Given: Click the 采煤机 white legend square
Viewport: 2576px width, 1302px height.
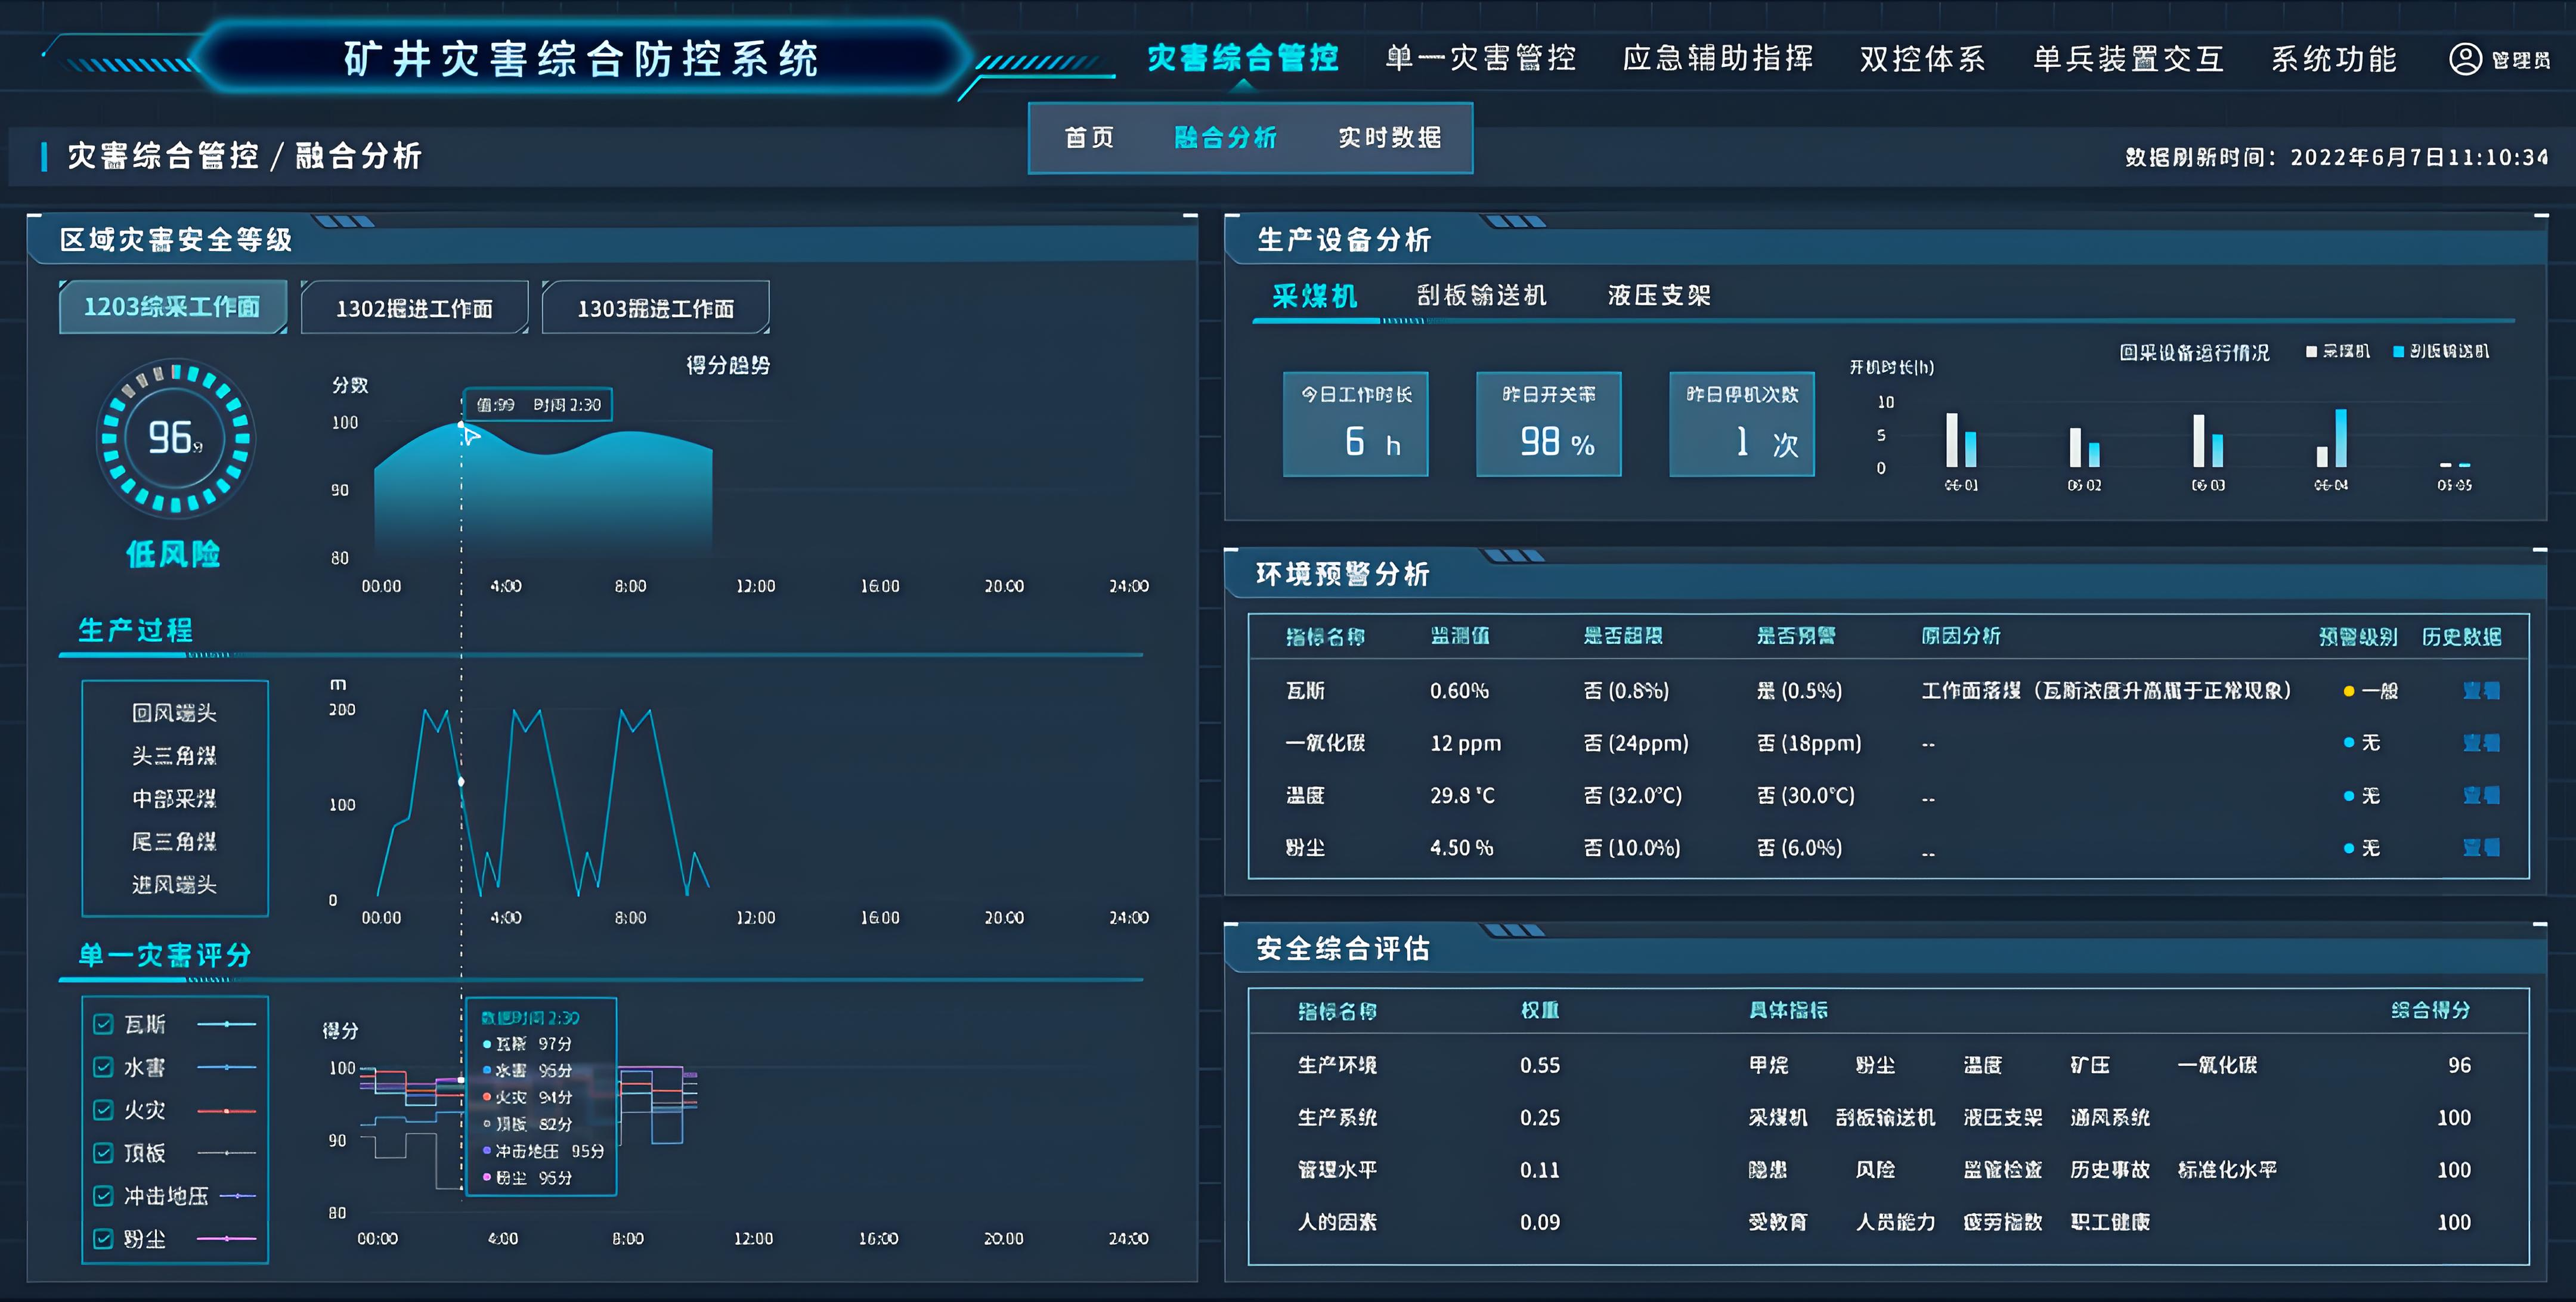Looking at the screenshot, I should (x=2311, y=352).
